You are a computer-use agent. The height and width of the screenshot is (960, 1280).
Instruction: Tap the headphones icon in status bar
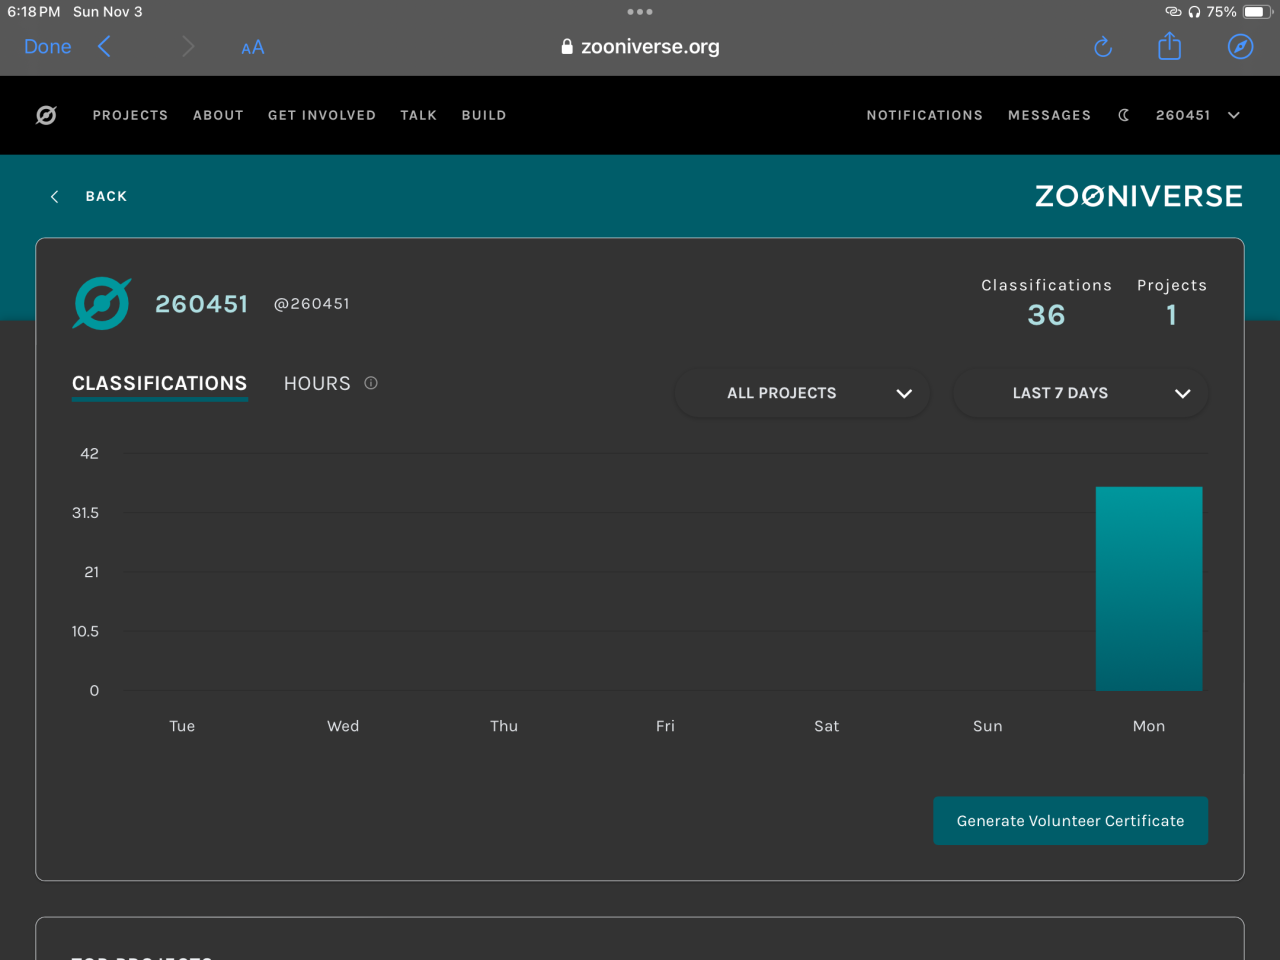coord(1194,12)
